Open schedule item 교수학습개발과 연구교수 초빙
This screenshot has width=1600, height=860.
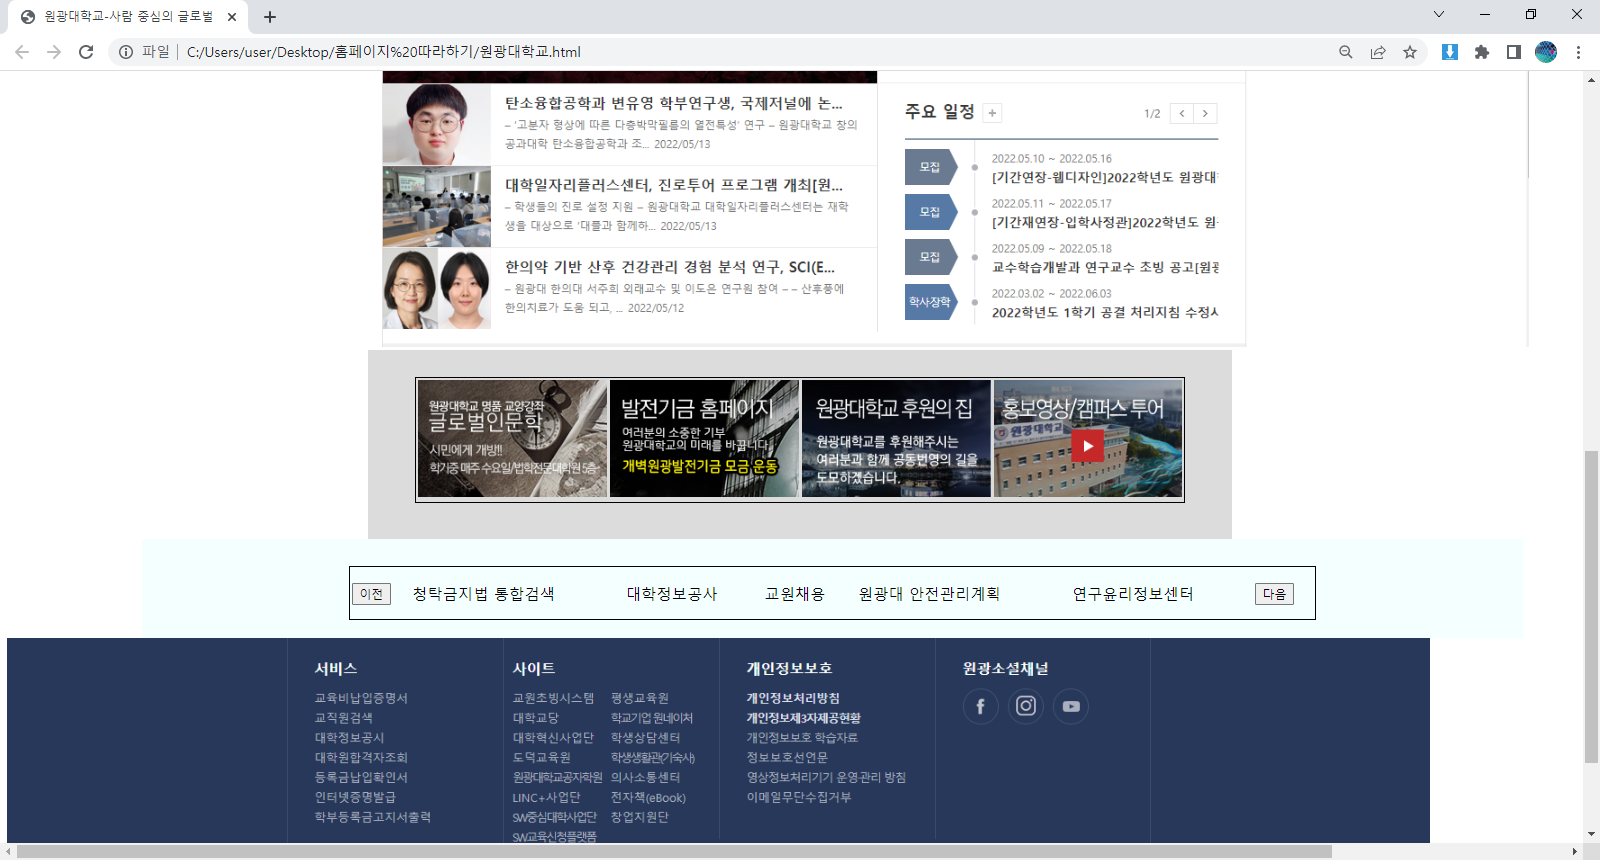click(x=1104, y=267)
